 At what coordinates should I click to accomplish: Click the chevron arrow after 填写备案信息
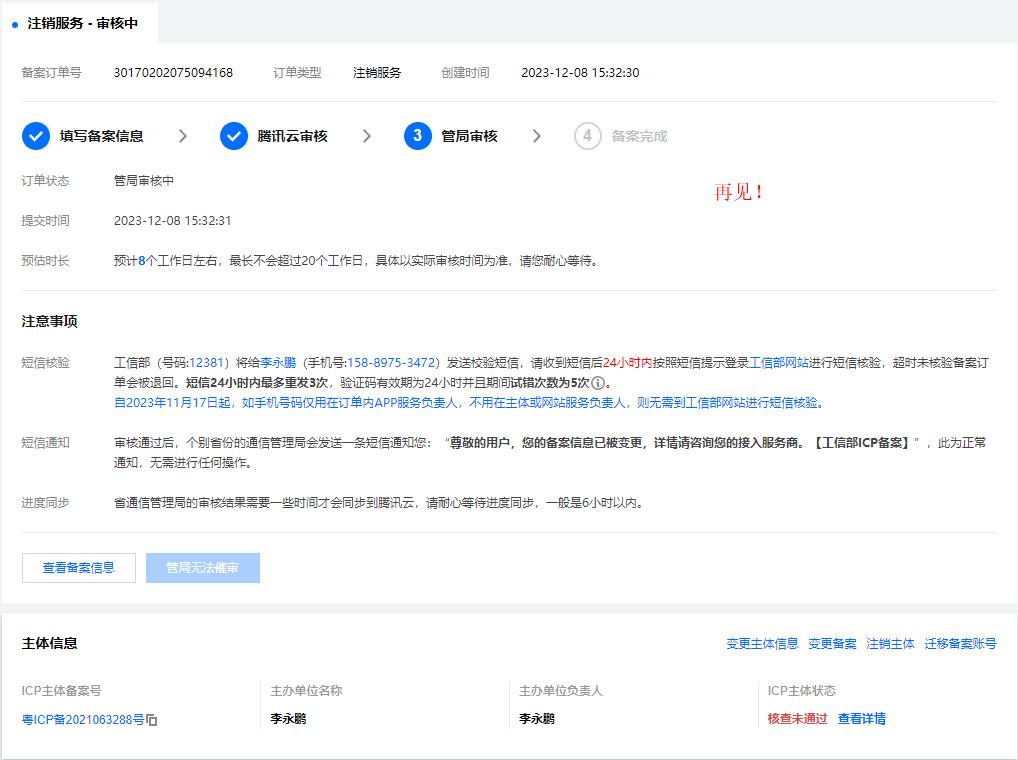click(x=182, y=136)
